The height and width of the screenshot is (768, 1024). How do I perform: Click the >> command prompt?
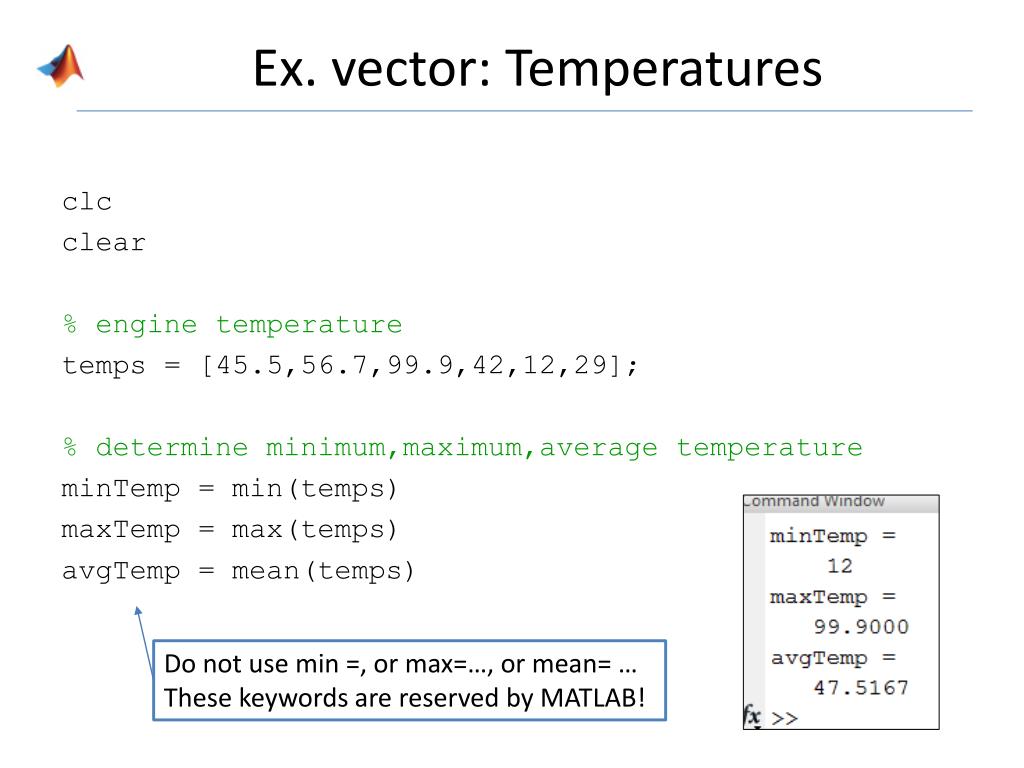784,718
